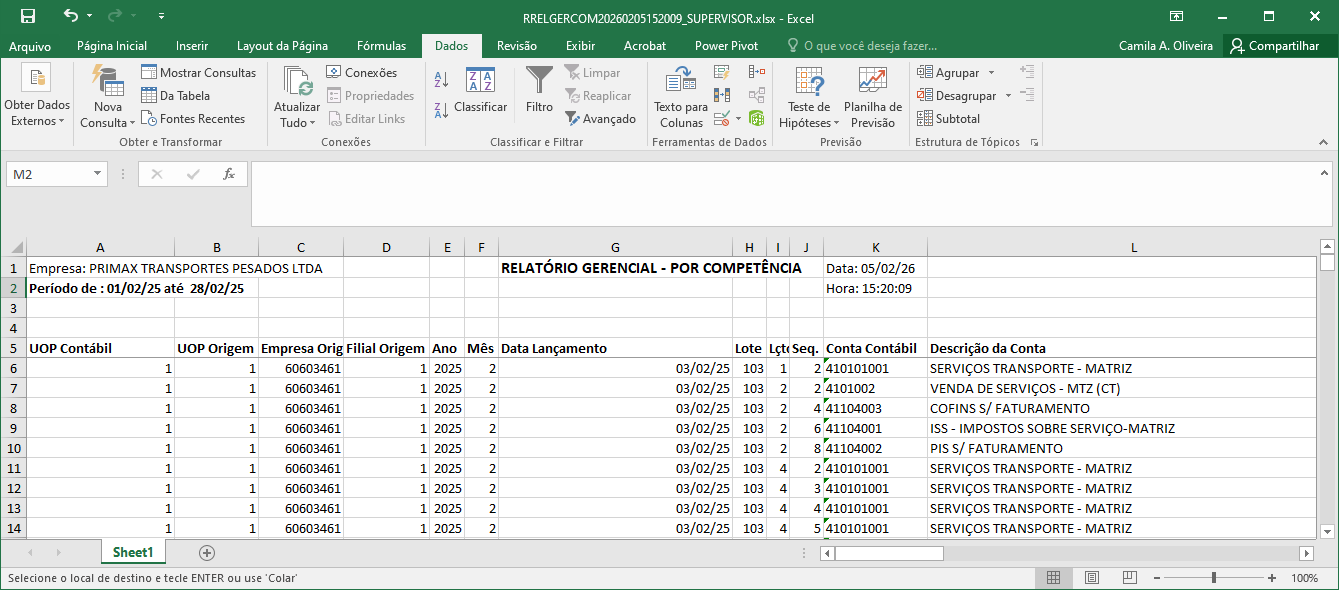
Task: Open the Teste de Hipóteses dropdown
Action: tap(809, 97)
